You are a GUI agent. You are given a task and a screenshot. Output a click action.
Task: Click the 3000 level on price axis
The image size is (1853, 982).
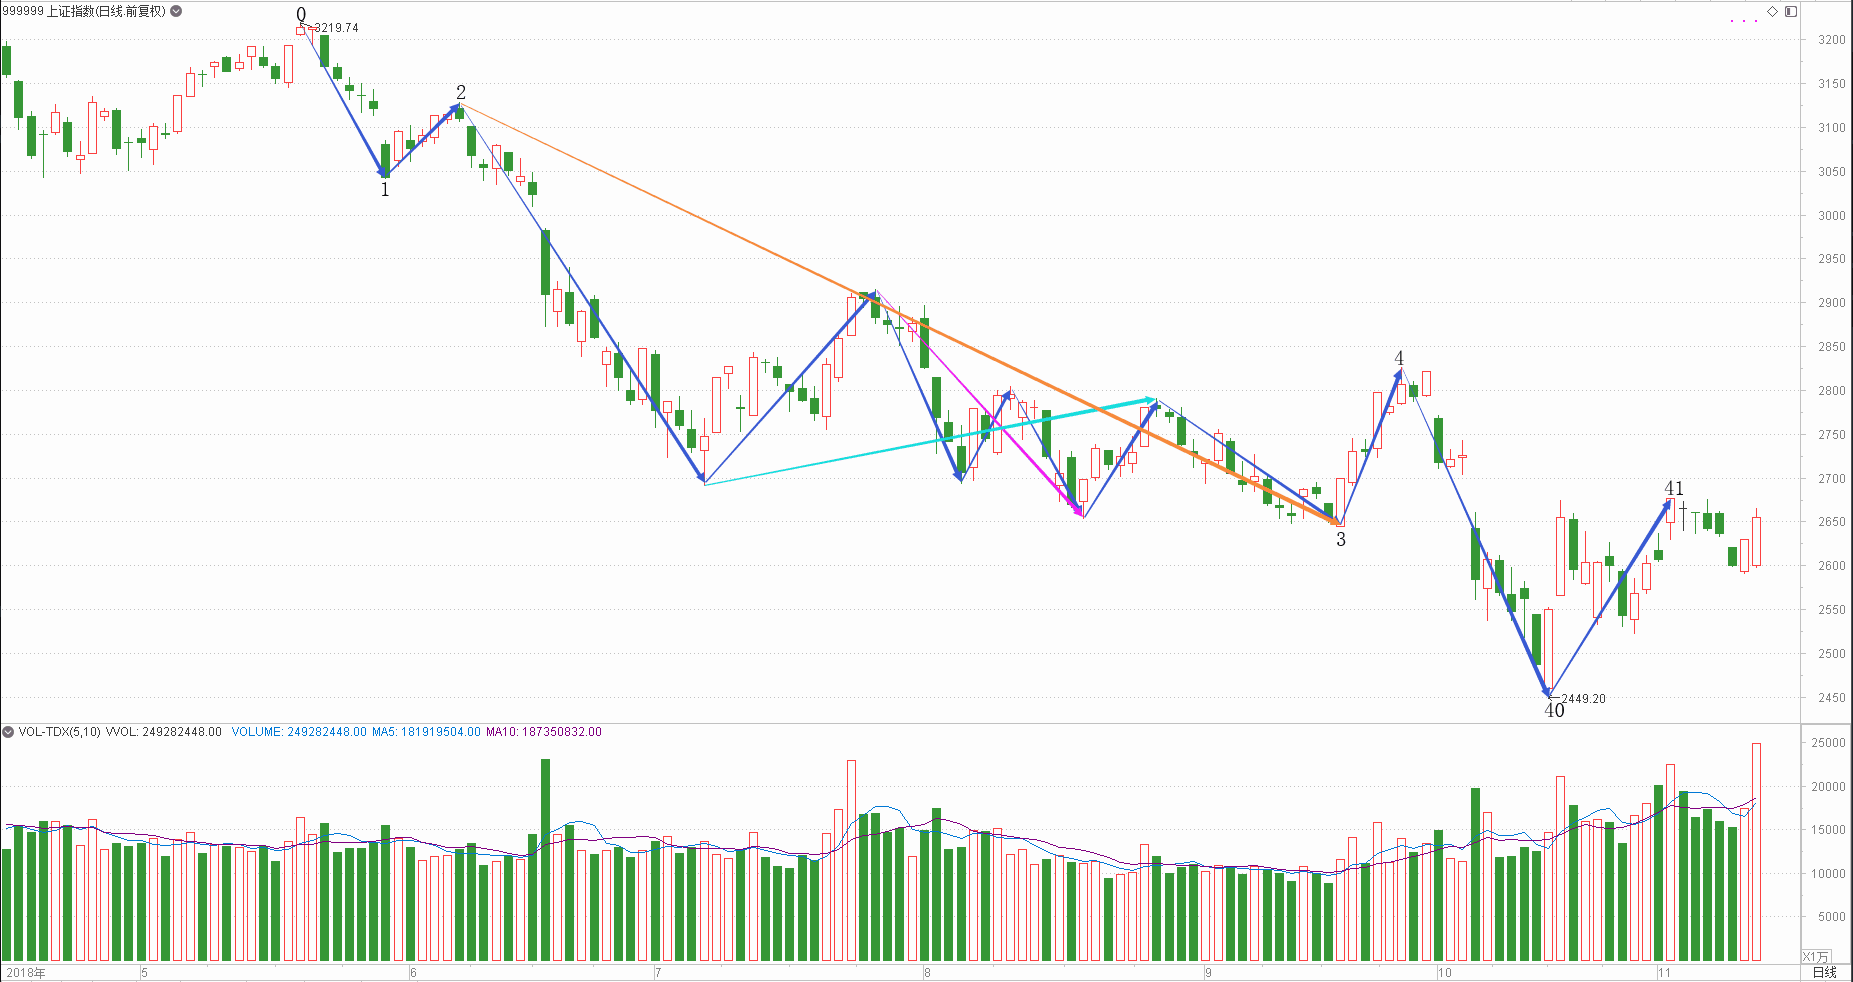[1832, 215]
